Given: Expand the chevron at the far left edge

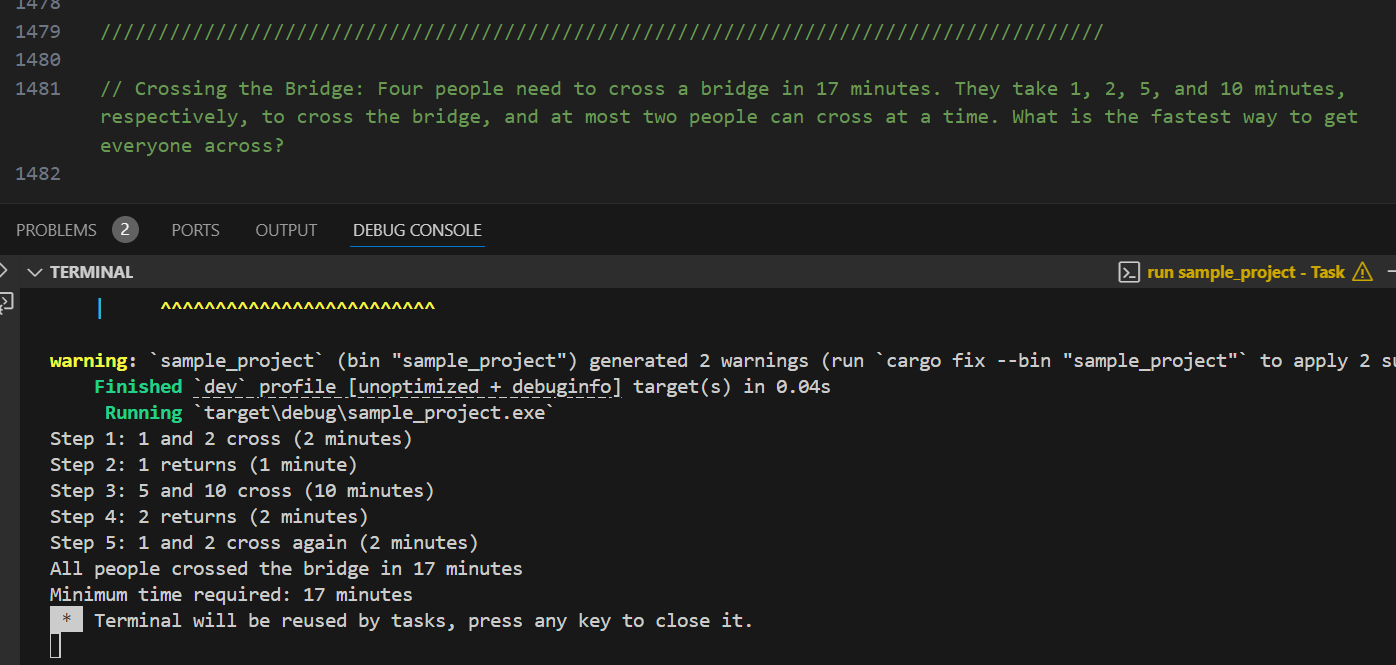Looking at the screenshot, I should coord(4,271).
